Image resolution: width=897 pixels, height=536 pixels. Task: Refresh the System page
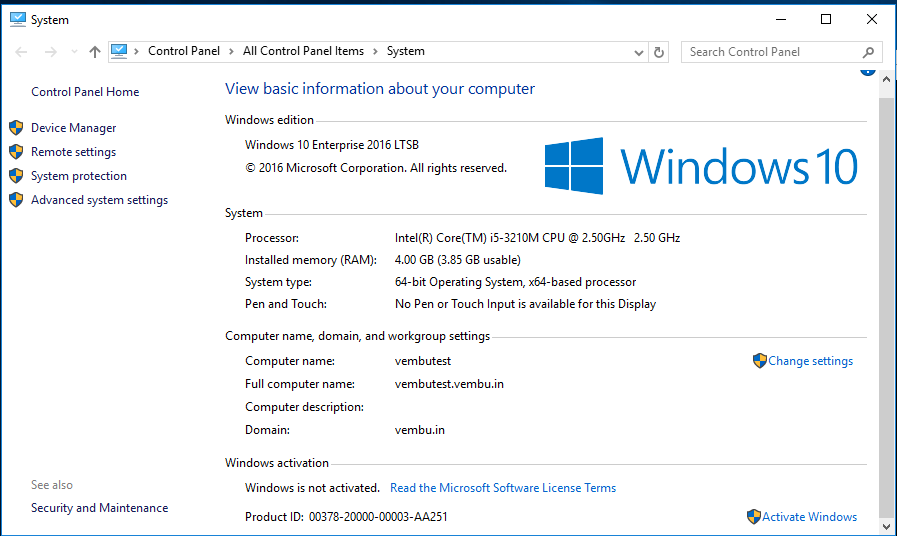[658, 53]
